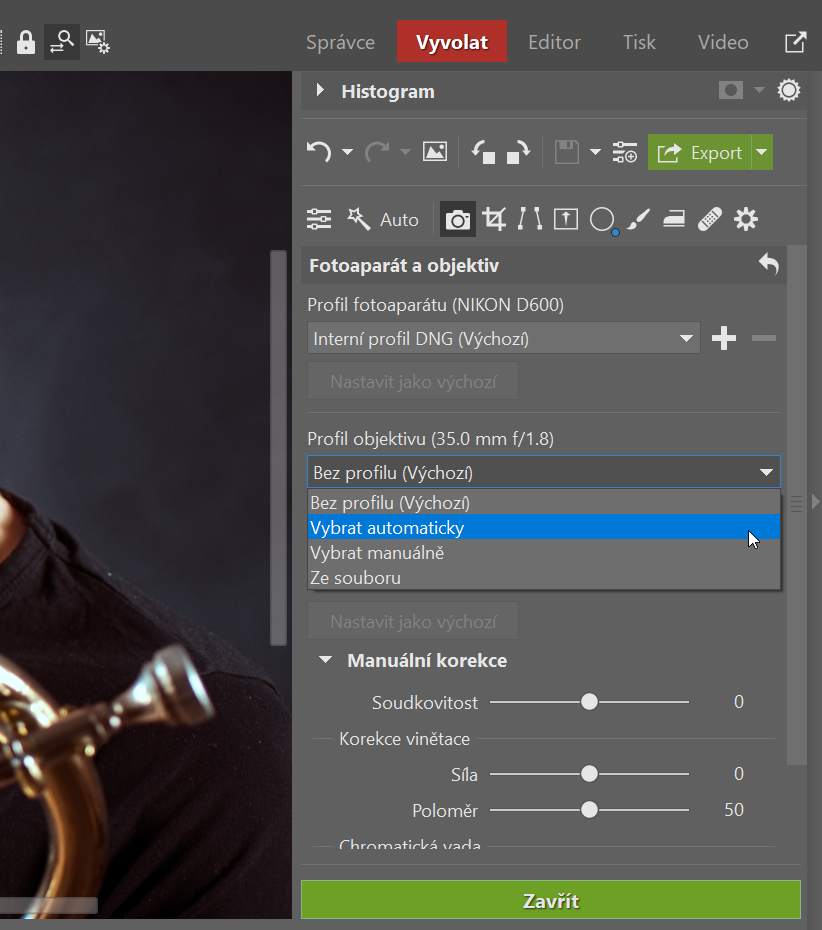The height and width of the screenshot is (930, 822).
Task: Select the Crop tool icon
Action: pyautogui.click(x=494, y=219)
